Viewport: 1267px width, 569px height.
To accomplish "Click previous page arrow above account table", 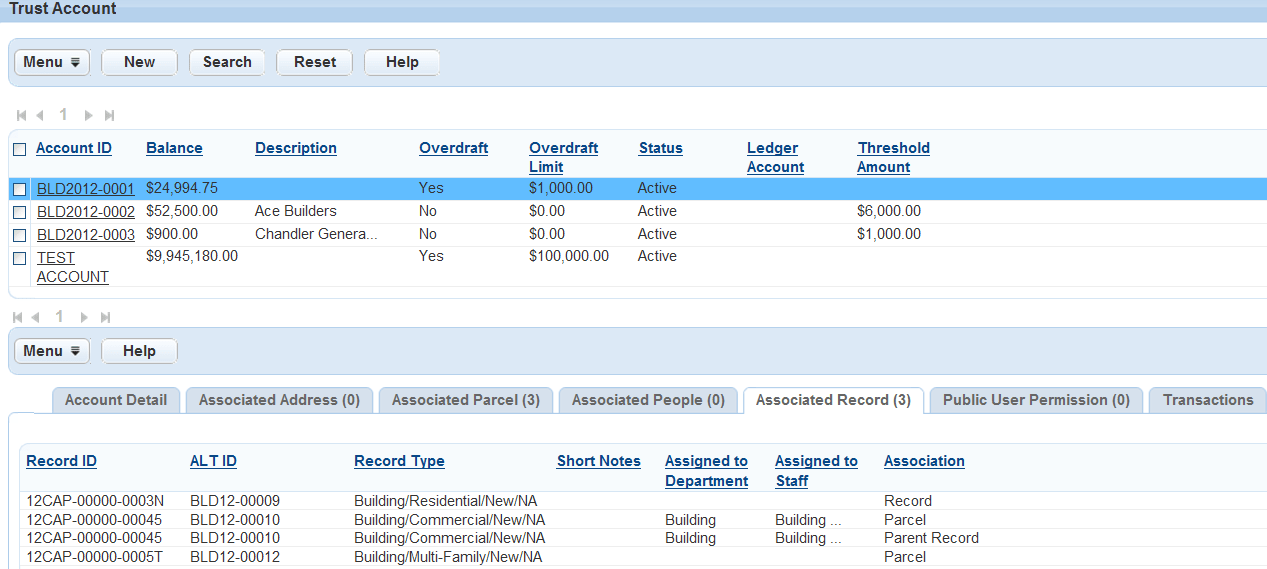I will [x=40, y=116].
